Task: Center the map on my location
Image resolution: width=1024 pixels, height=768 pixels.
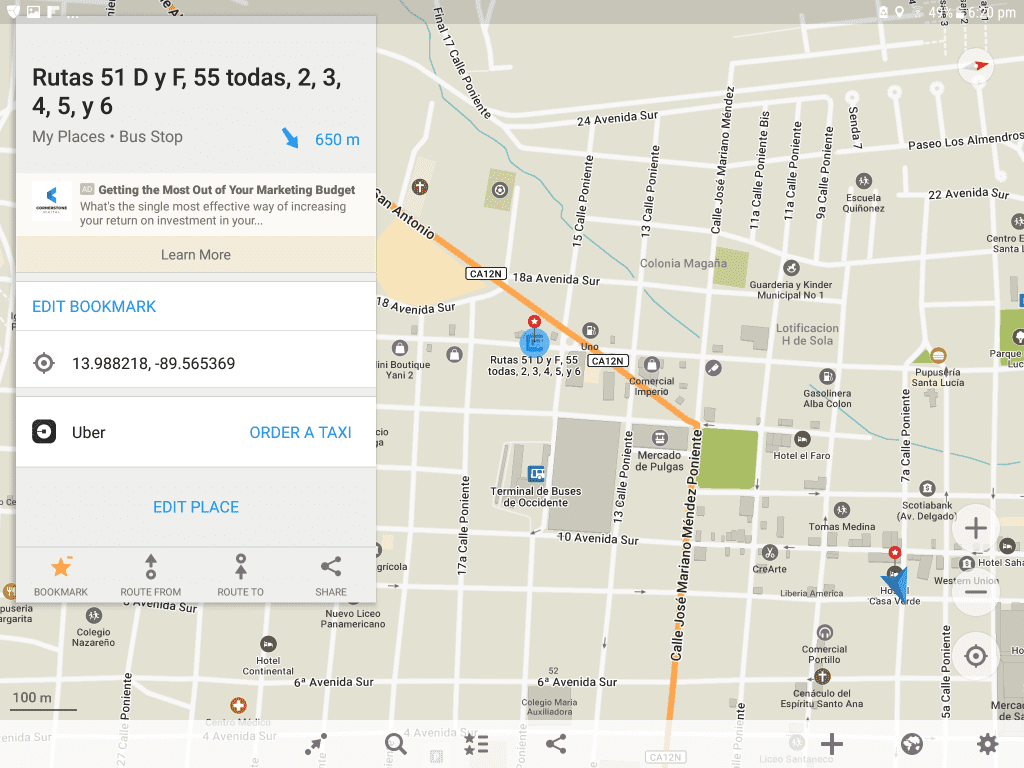Action: pyautogui.click(x=975, y=656)
